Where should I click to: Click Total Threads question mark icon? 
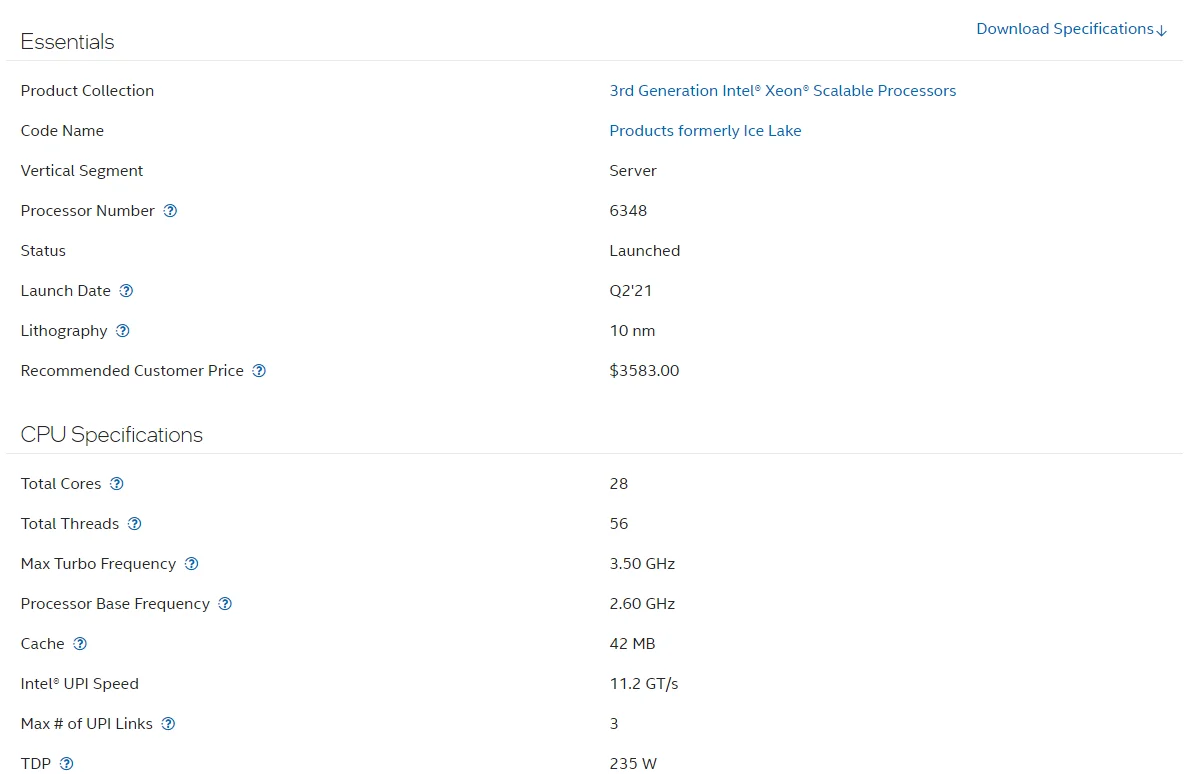click(x=135, y=524)
